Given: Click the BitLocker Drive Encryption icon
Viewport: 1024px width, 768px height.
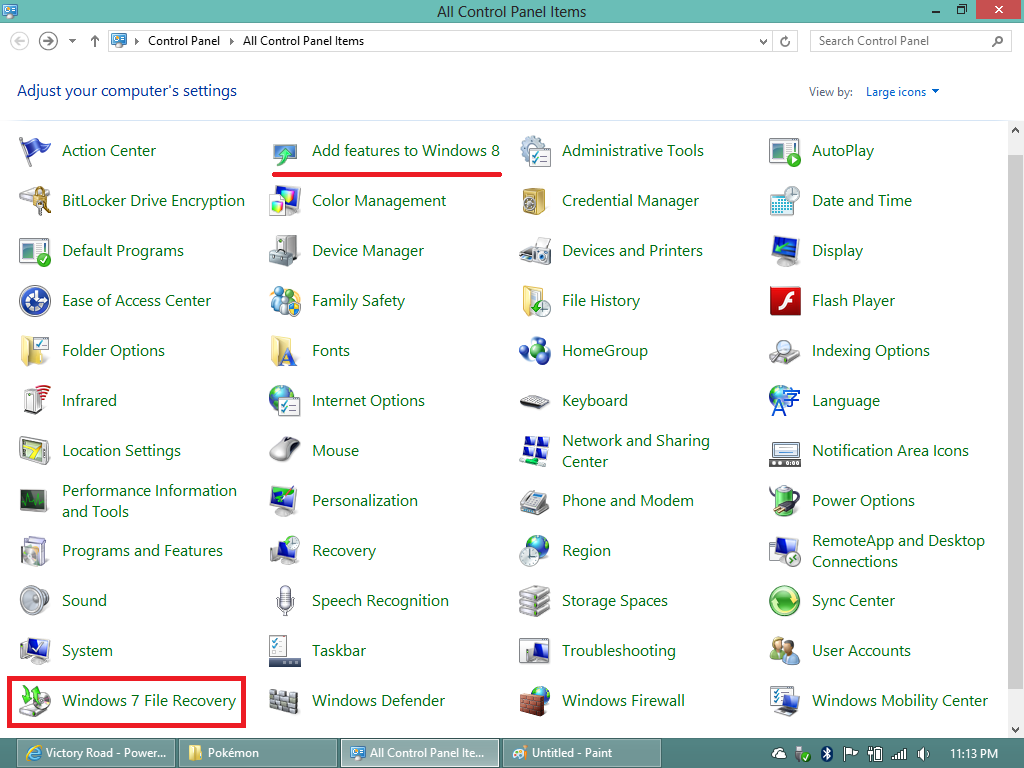Looking at the screenshot, I should point(35,201).
